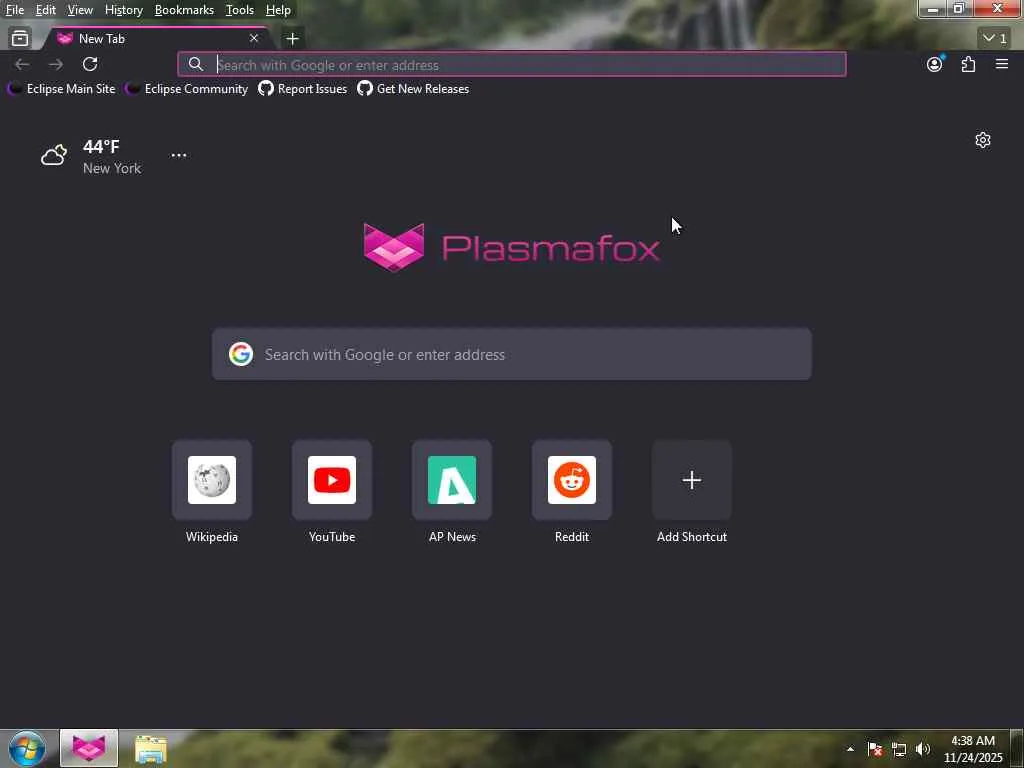Viewport: 1024px width, 768px height.
Task: Click the network tray icon
Action: point(899,749)
